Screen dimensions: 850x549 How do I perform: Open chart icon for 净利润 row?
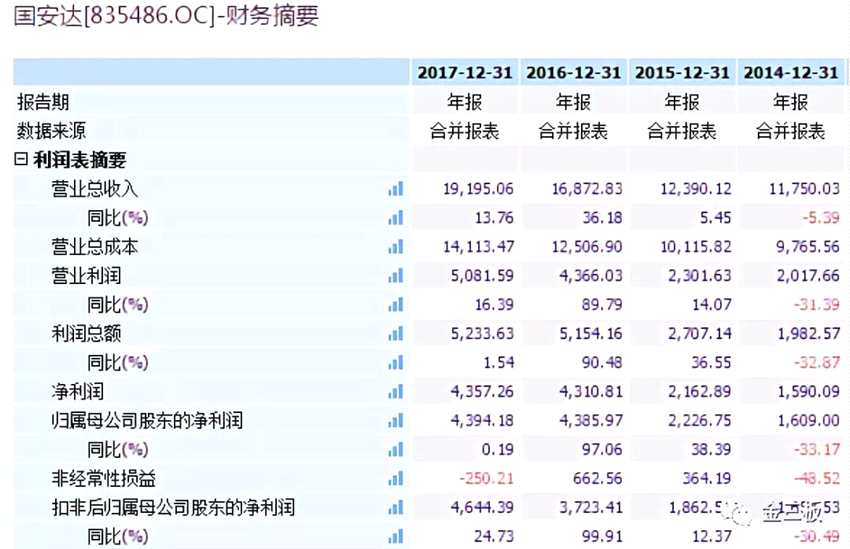click(396, 391)
